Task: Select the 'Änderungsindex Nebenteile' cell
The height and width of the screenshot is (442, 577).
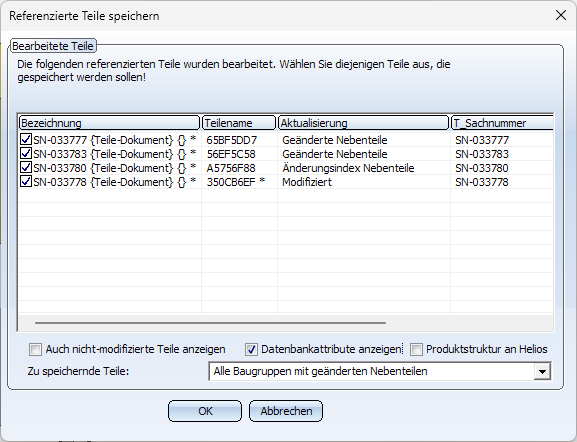Action: [348, 168]
